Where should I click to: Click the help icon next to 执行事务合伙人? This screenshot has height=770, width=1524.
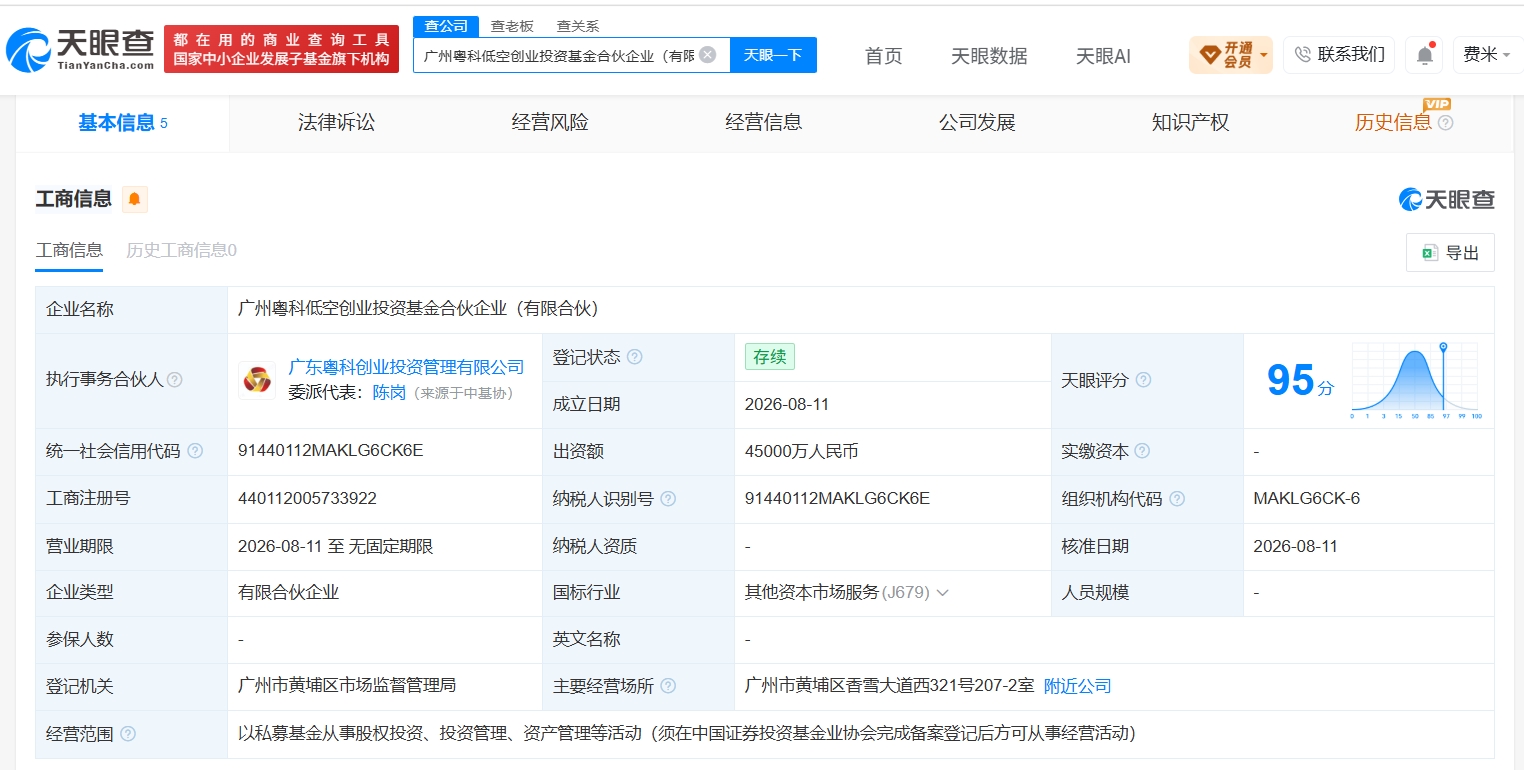click(175, 380)
